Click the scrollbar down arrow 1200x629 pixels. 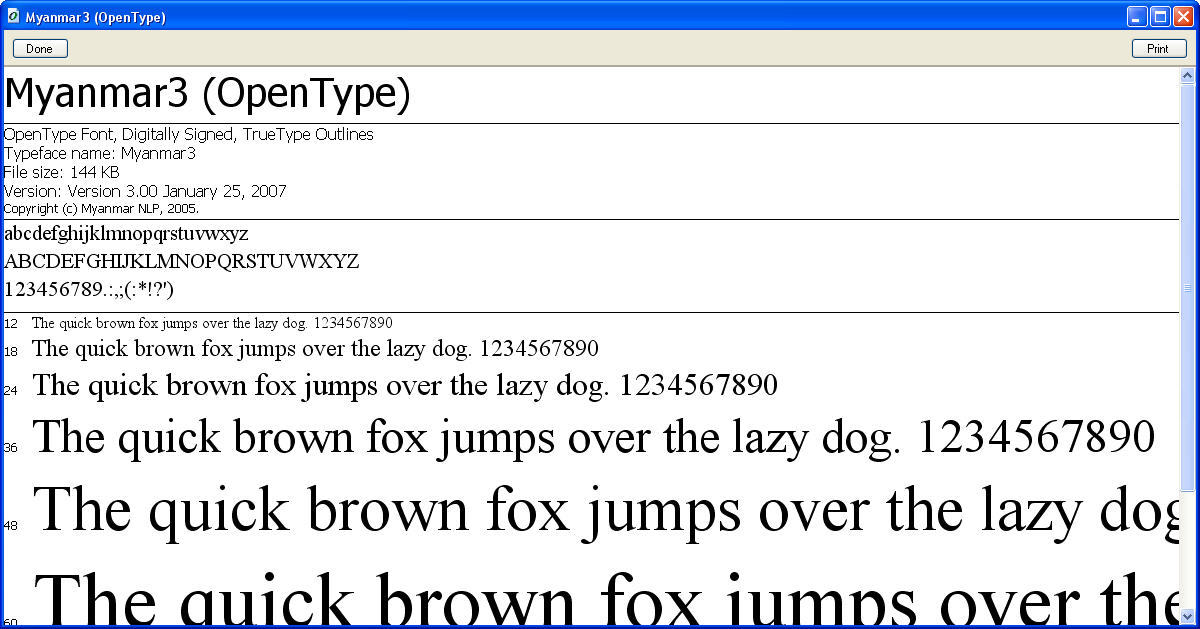coord(1188,615)
